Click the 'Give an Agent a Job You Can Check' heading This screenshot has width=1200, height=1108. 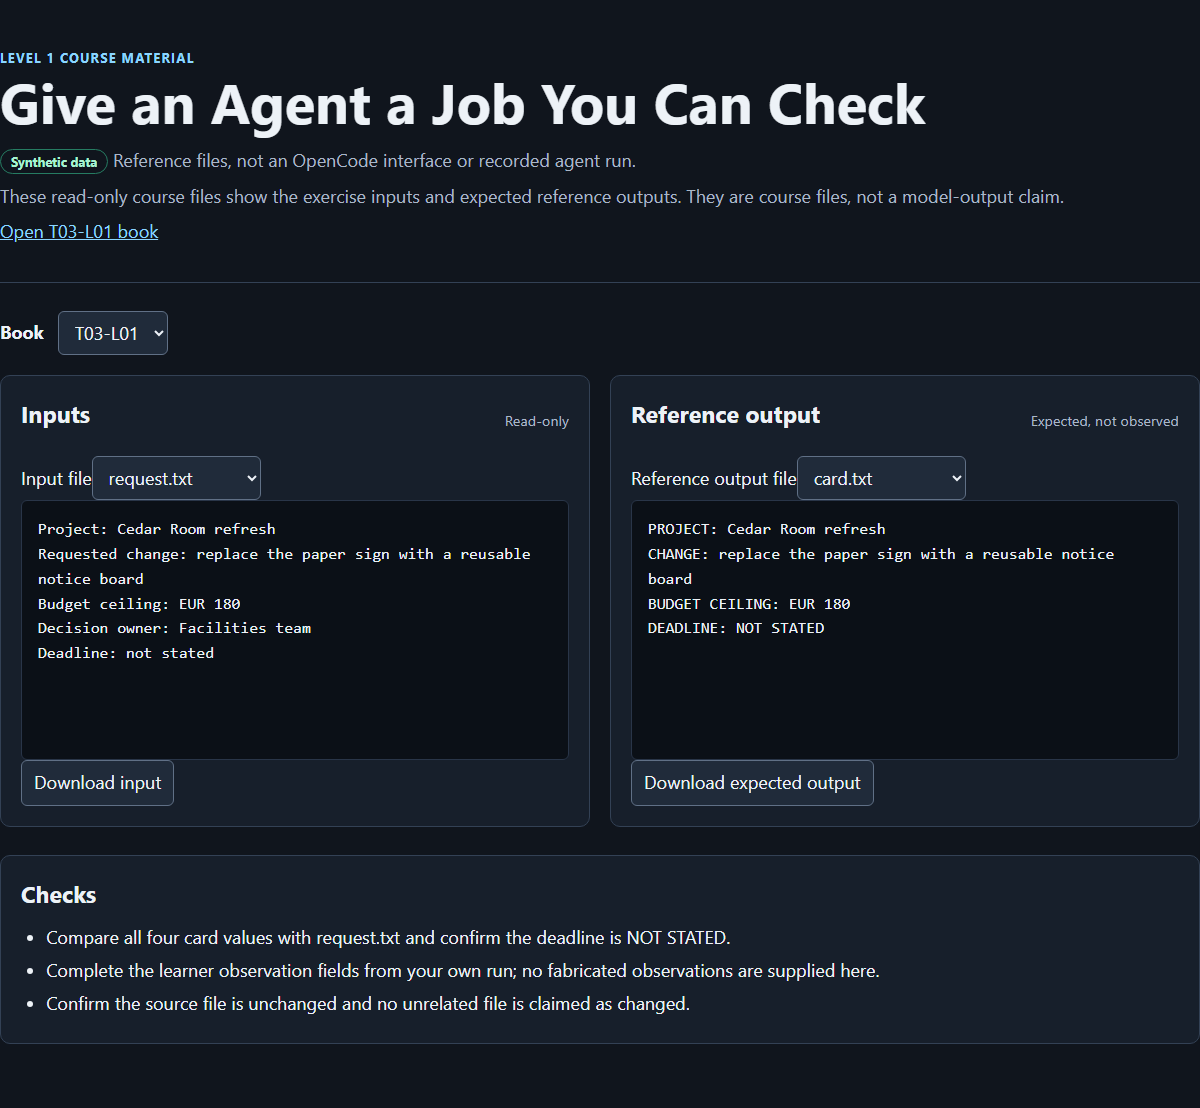[463, 105]
